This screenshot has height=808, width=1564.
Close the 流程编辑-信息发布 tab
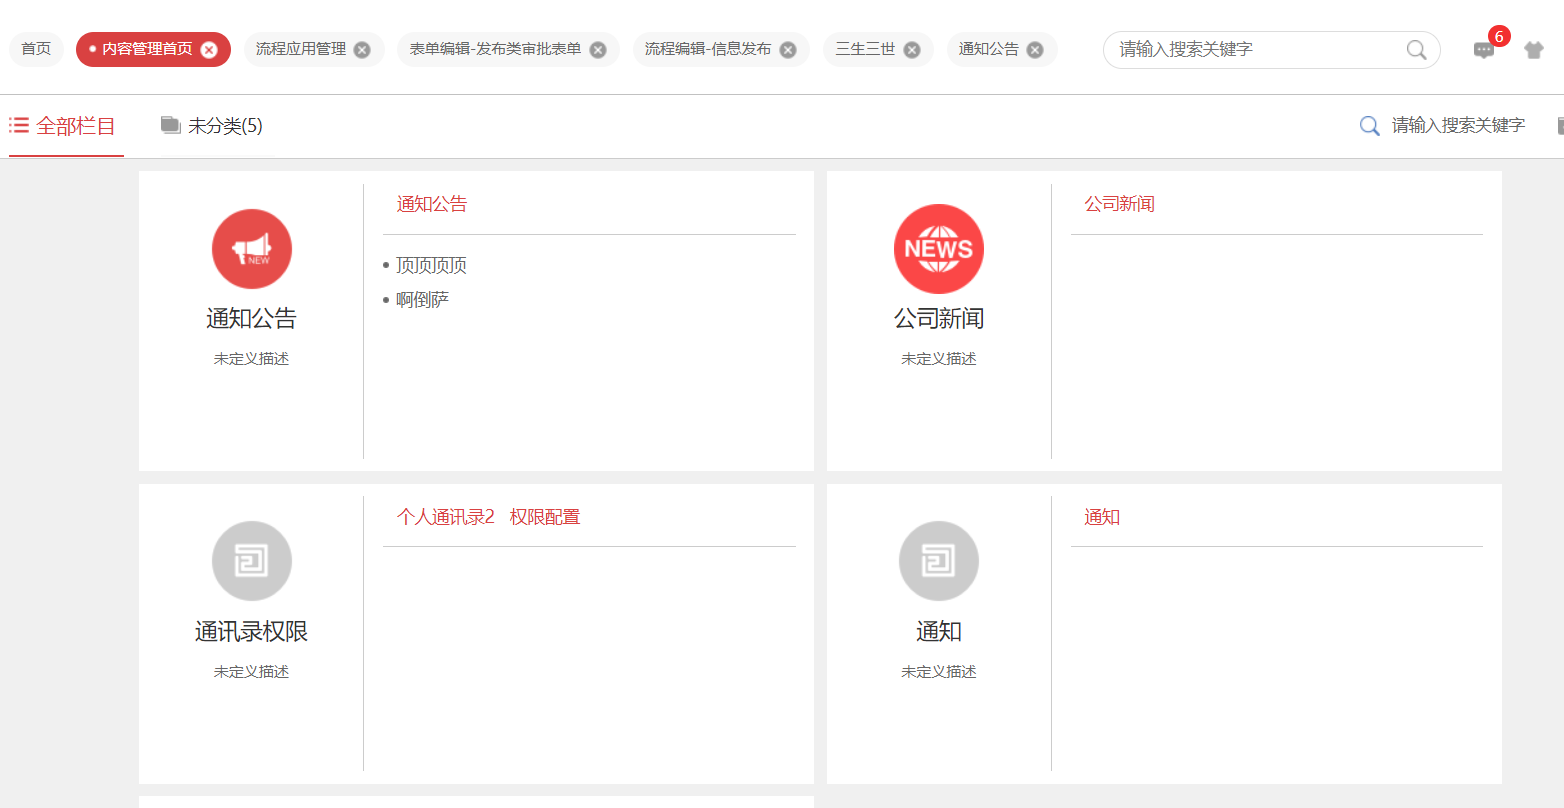[x=788, y=50]
